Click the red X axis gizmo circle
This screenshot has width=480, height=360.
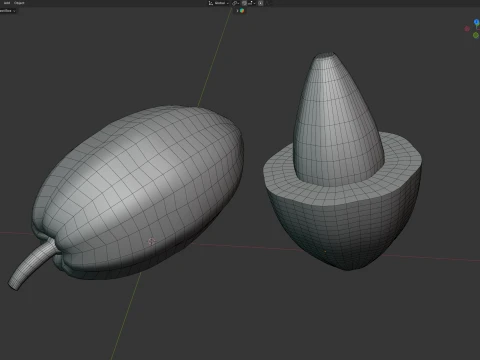coord(467,29)
